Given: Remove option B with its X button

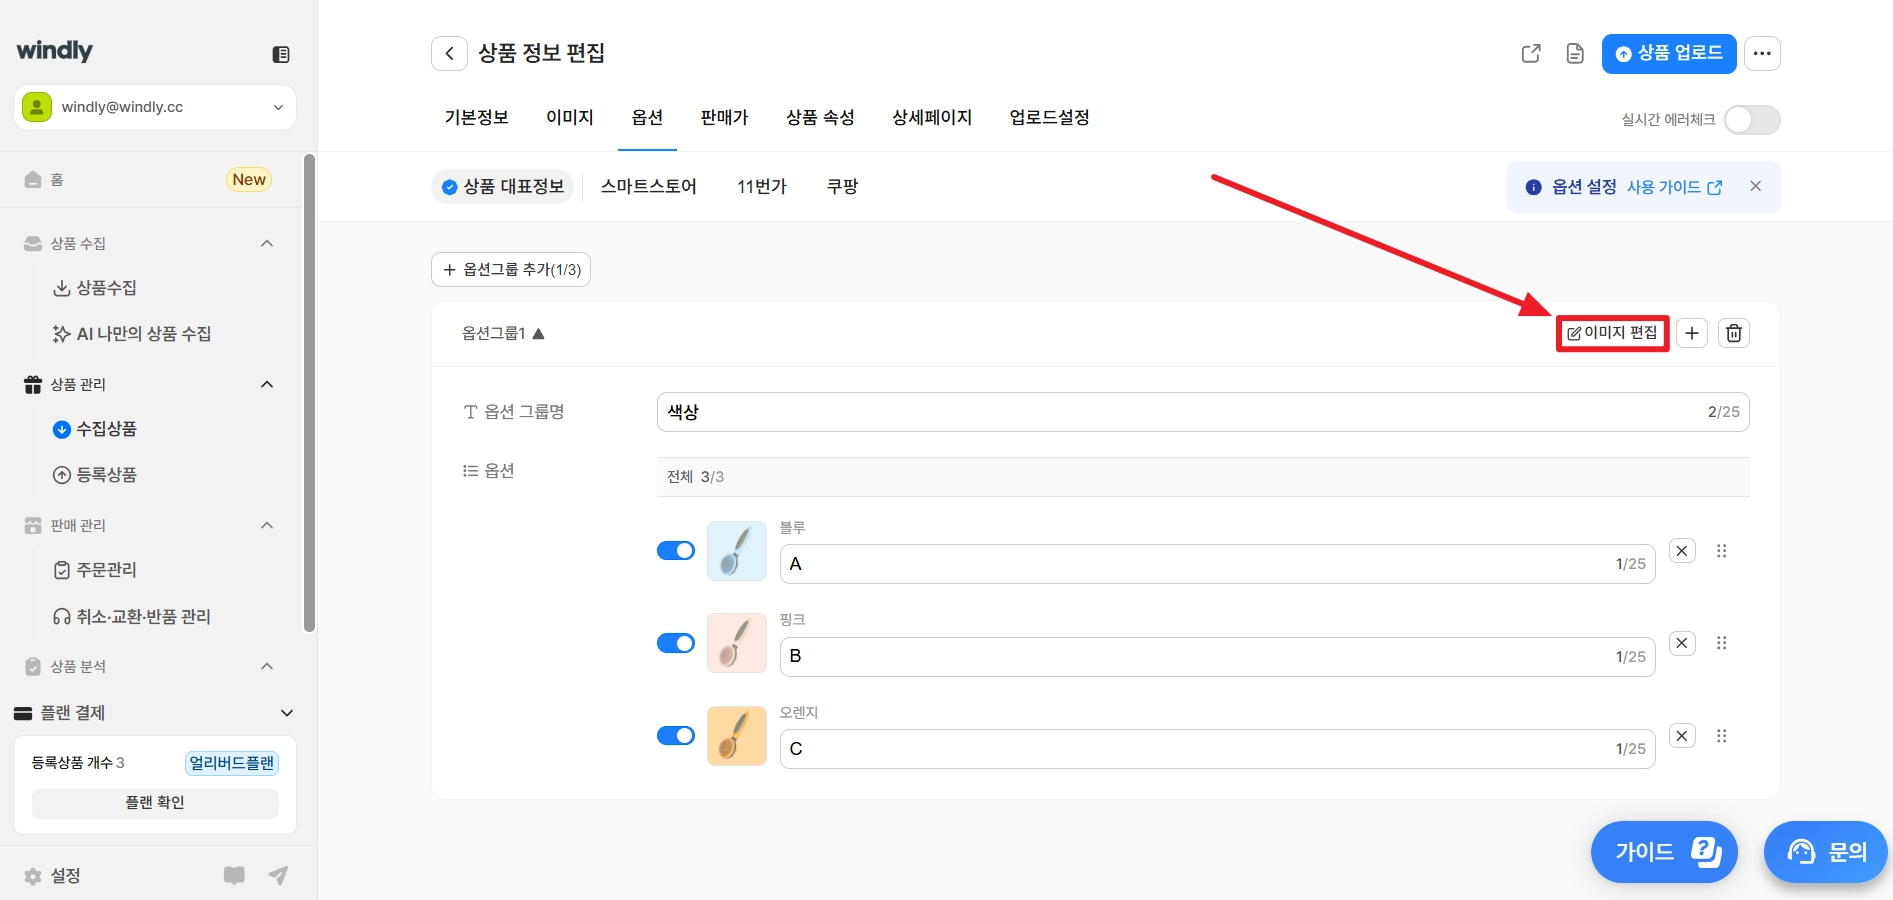Looking at the screenshot, I should tap(1682, 643).
